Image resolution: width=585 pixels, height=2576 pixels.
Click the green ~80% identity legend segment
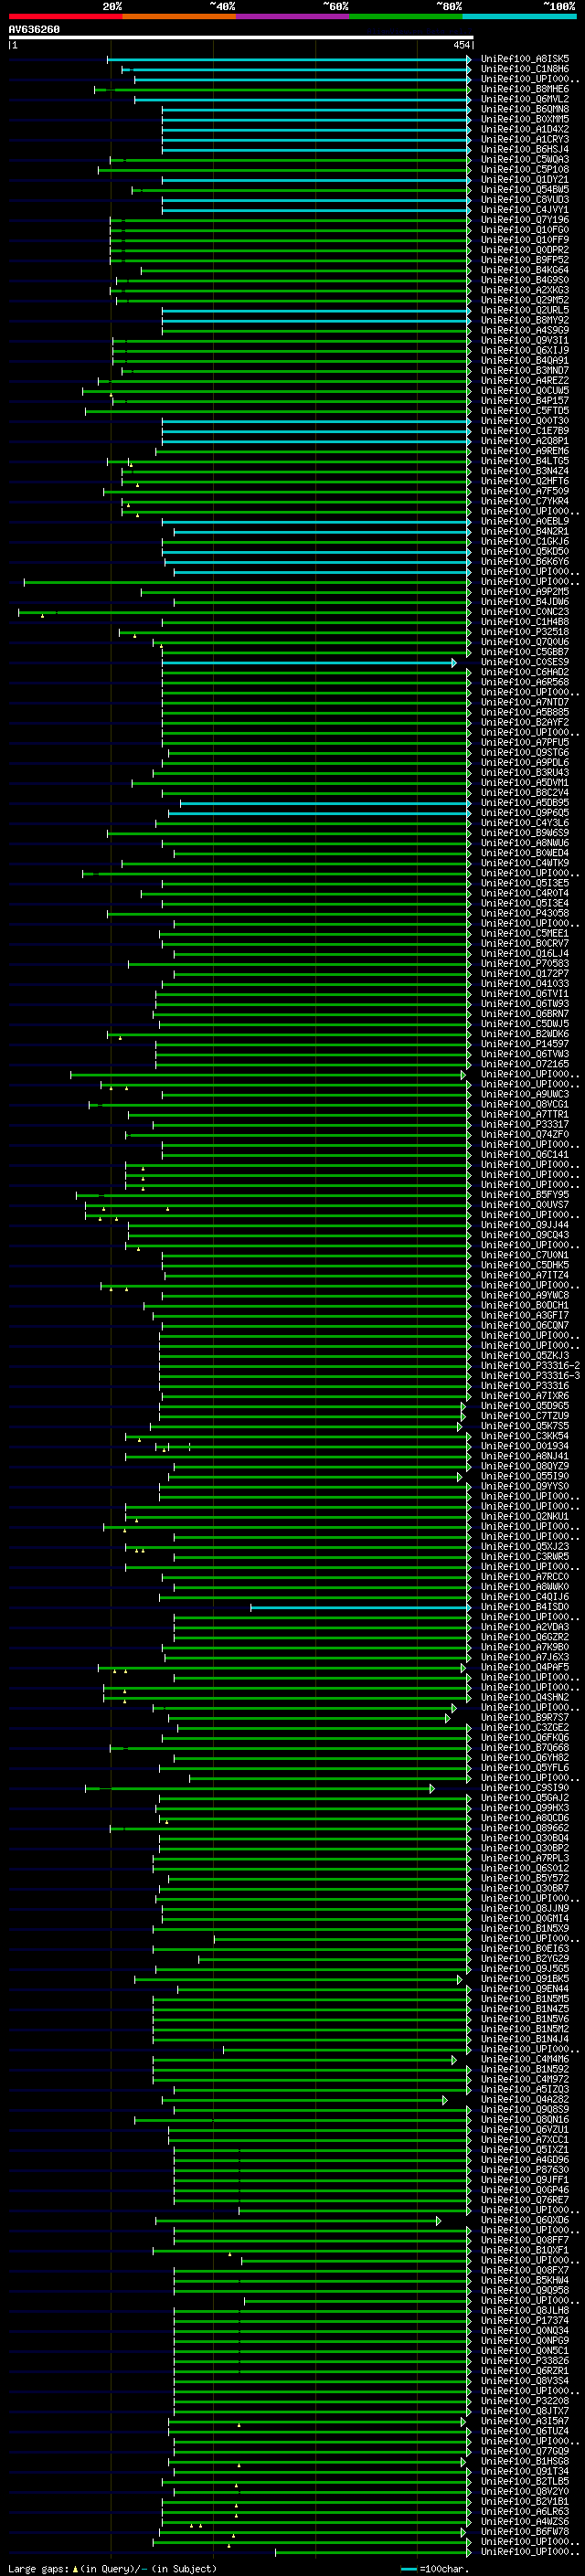[x=406, y=16]
